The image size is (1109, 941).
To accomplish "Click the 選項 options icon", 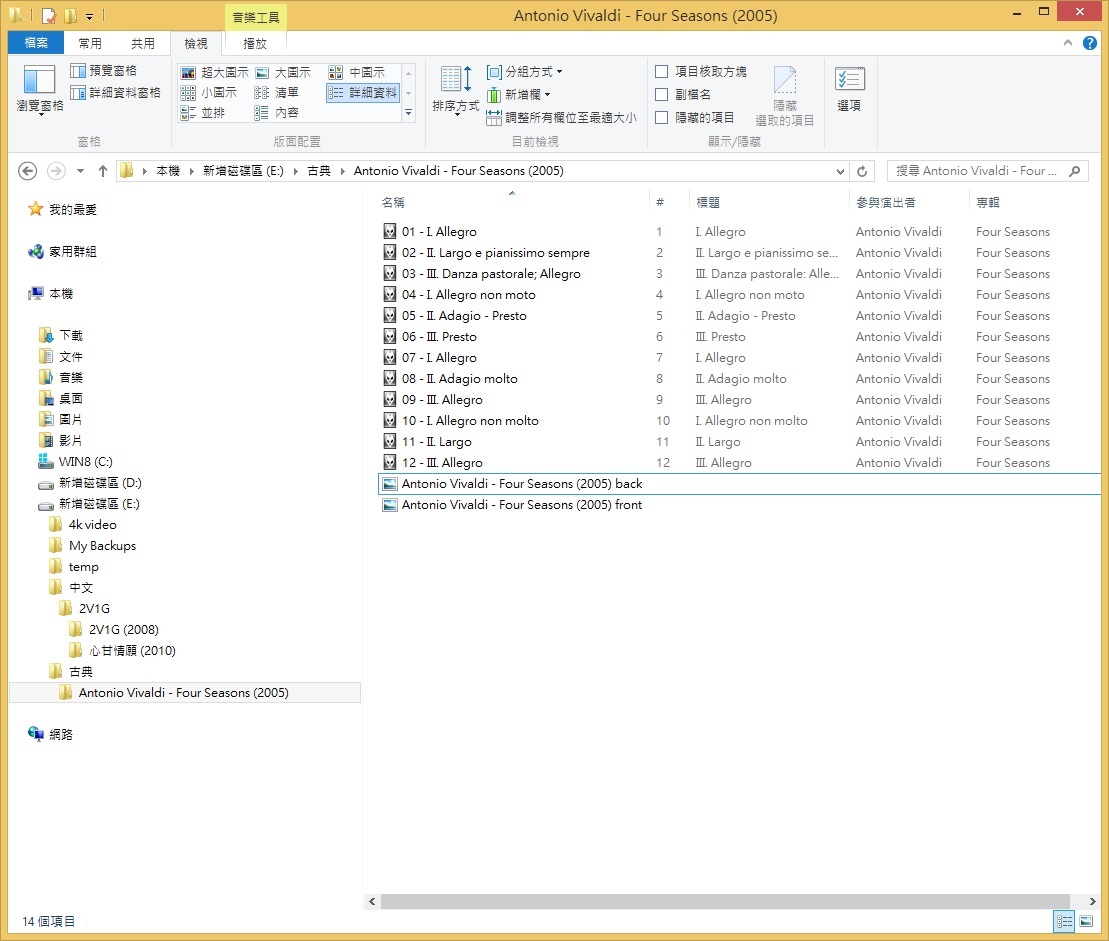I will tap(849, 82).
